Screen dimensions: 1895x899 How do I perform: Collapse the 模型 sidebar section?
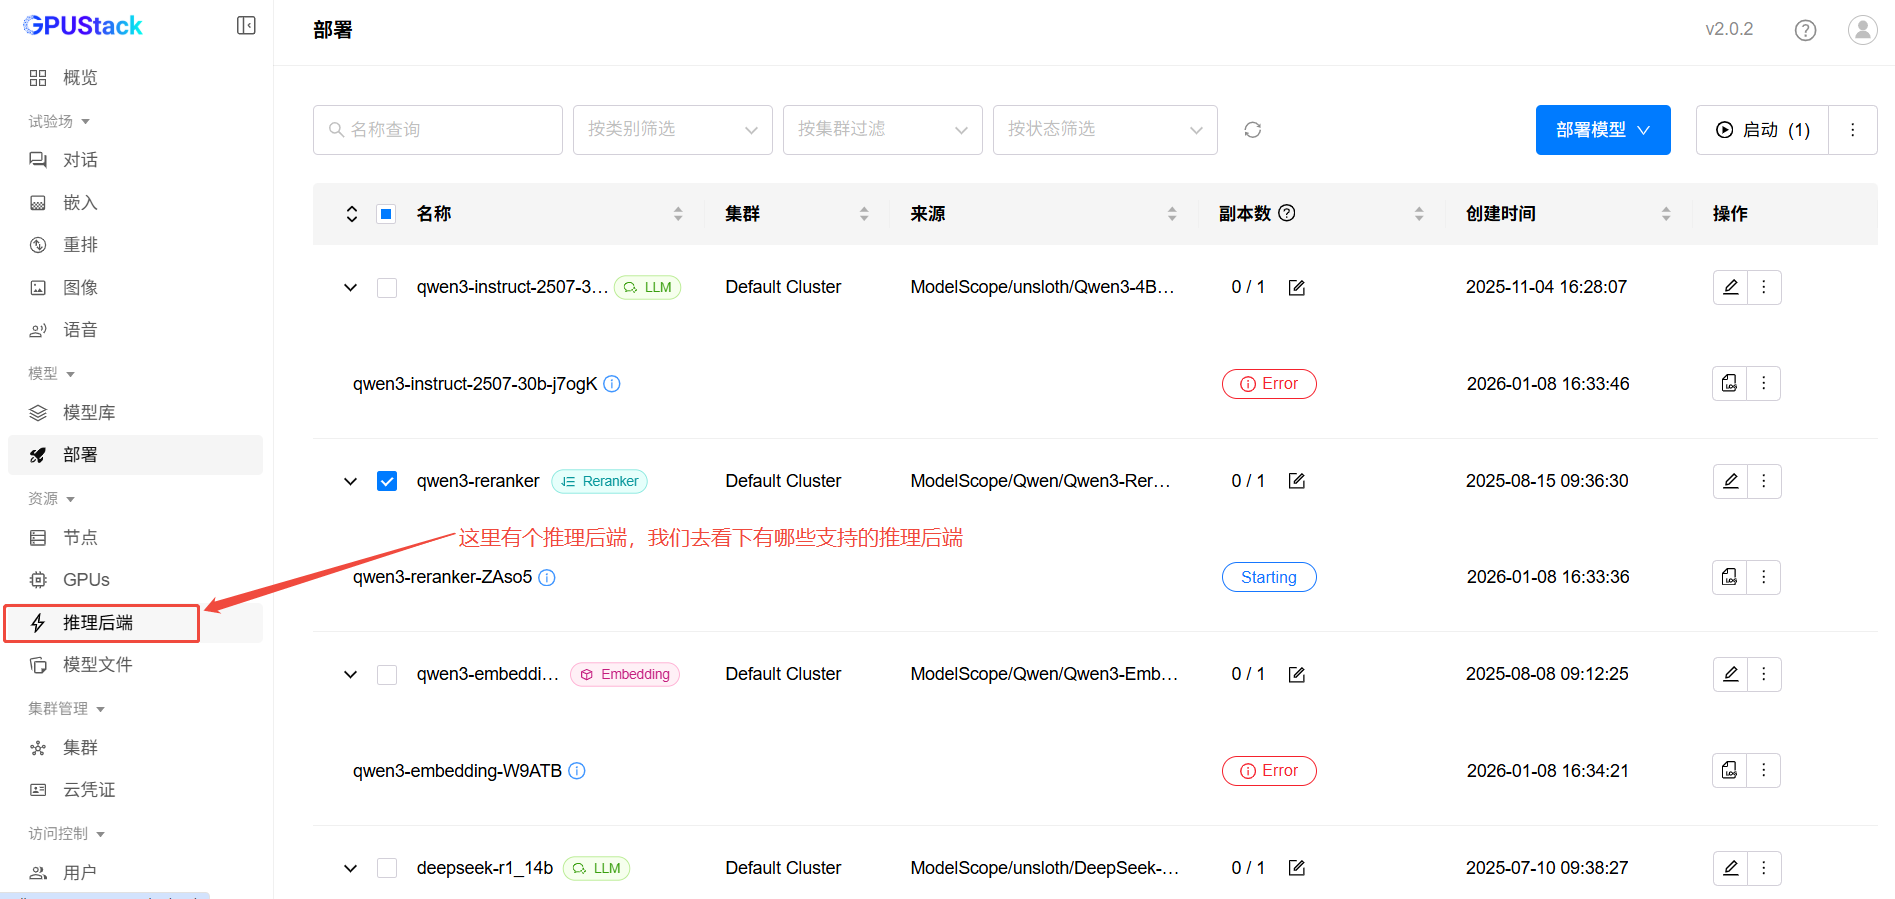(x=52, y=374)
